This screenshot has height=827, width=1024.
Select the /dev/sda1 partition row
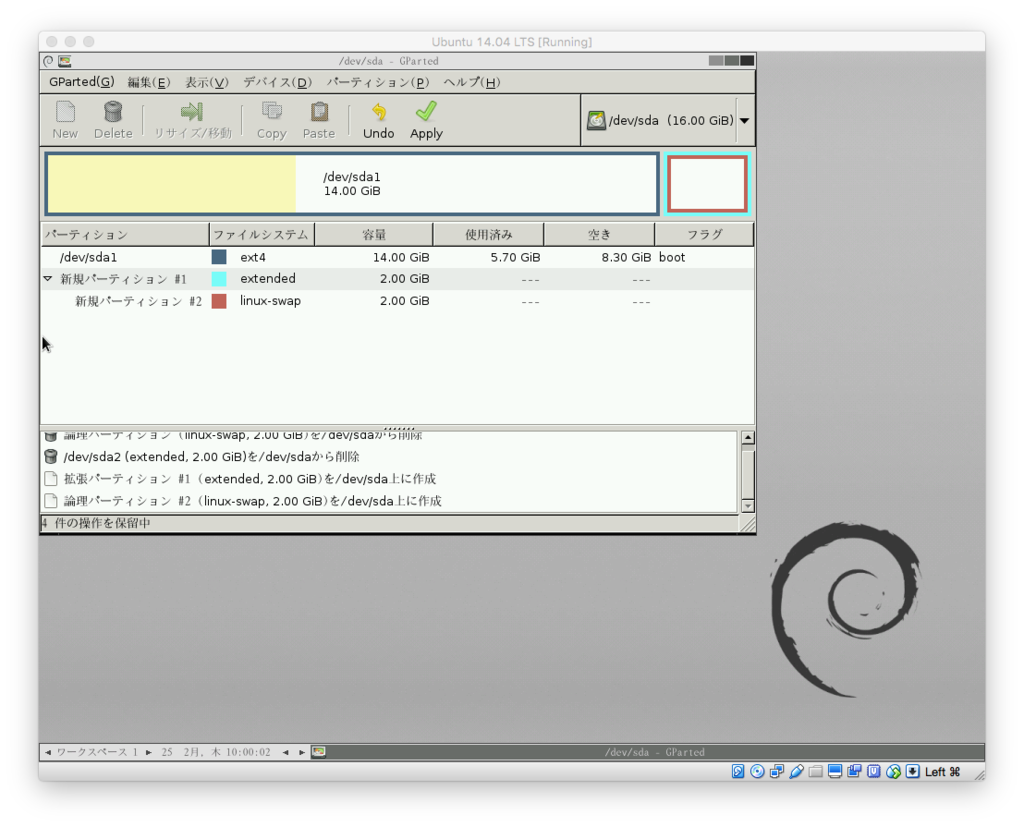click(x=397, y=257)
